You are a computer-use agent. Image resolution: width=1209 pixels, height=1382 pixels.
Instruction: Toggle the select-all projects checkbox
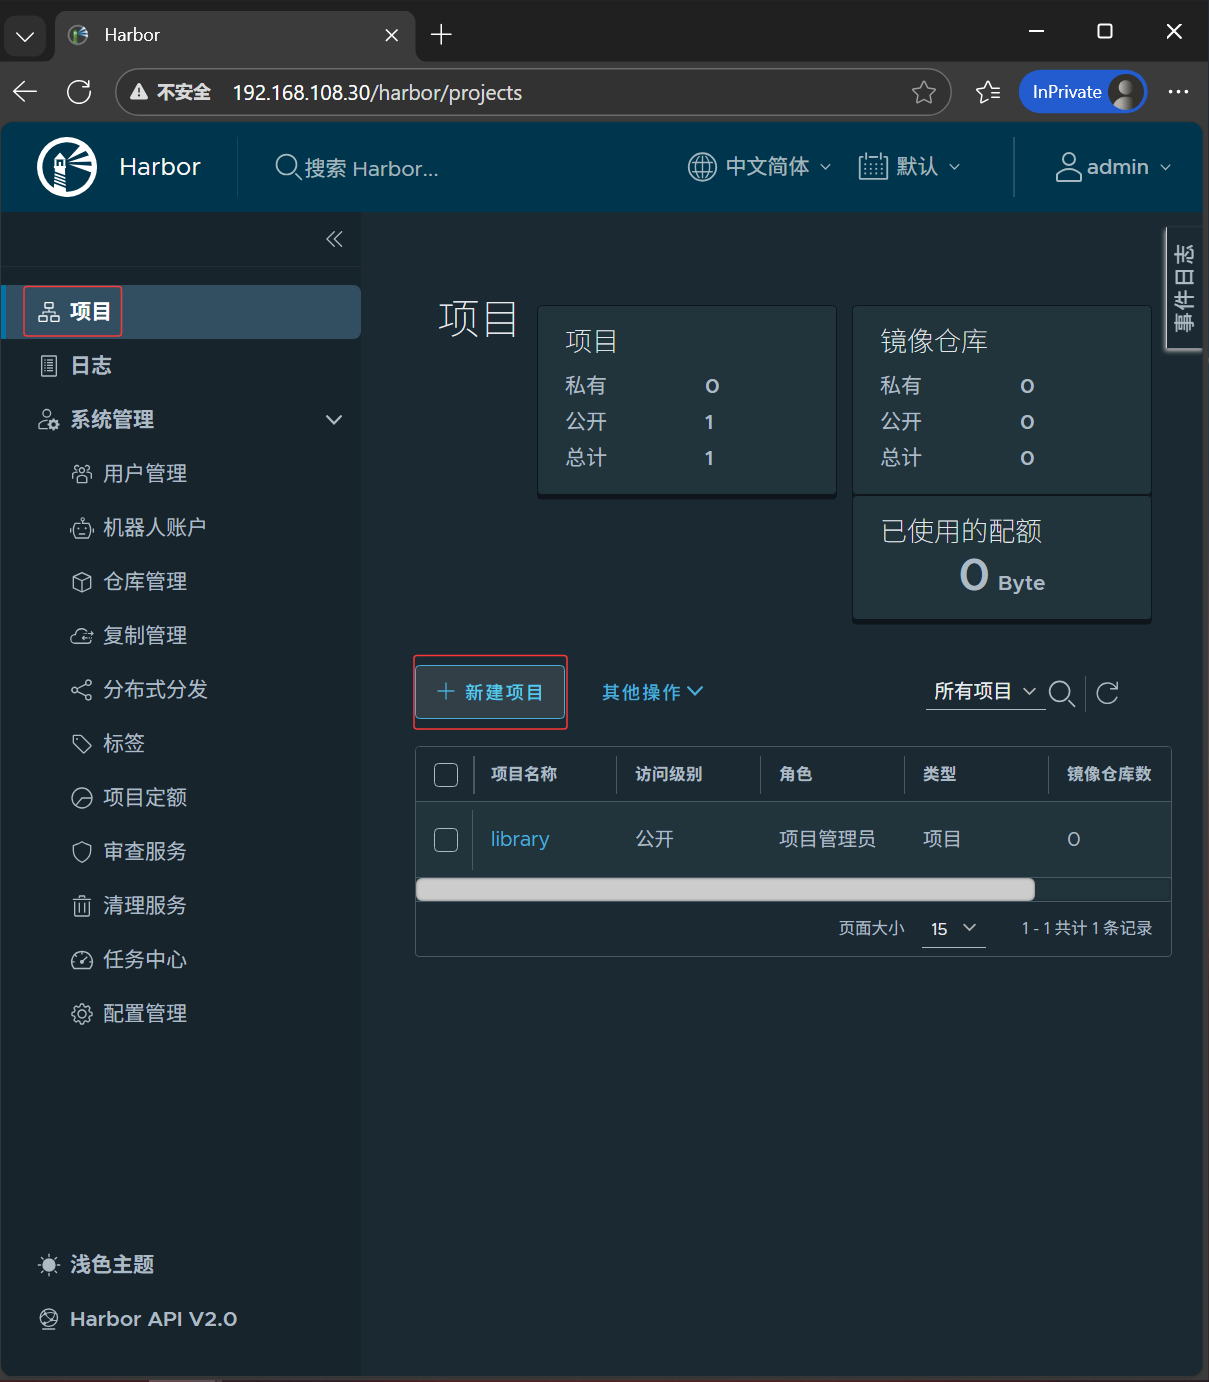click(446, 775)
